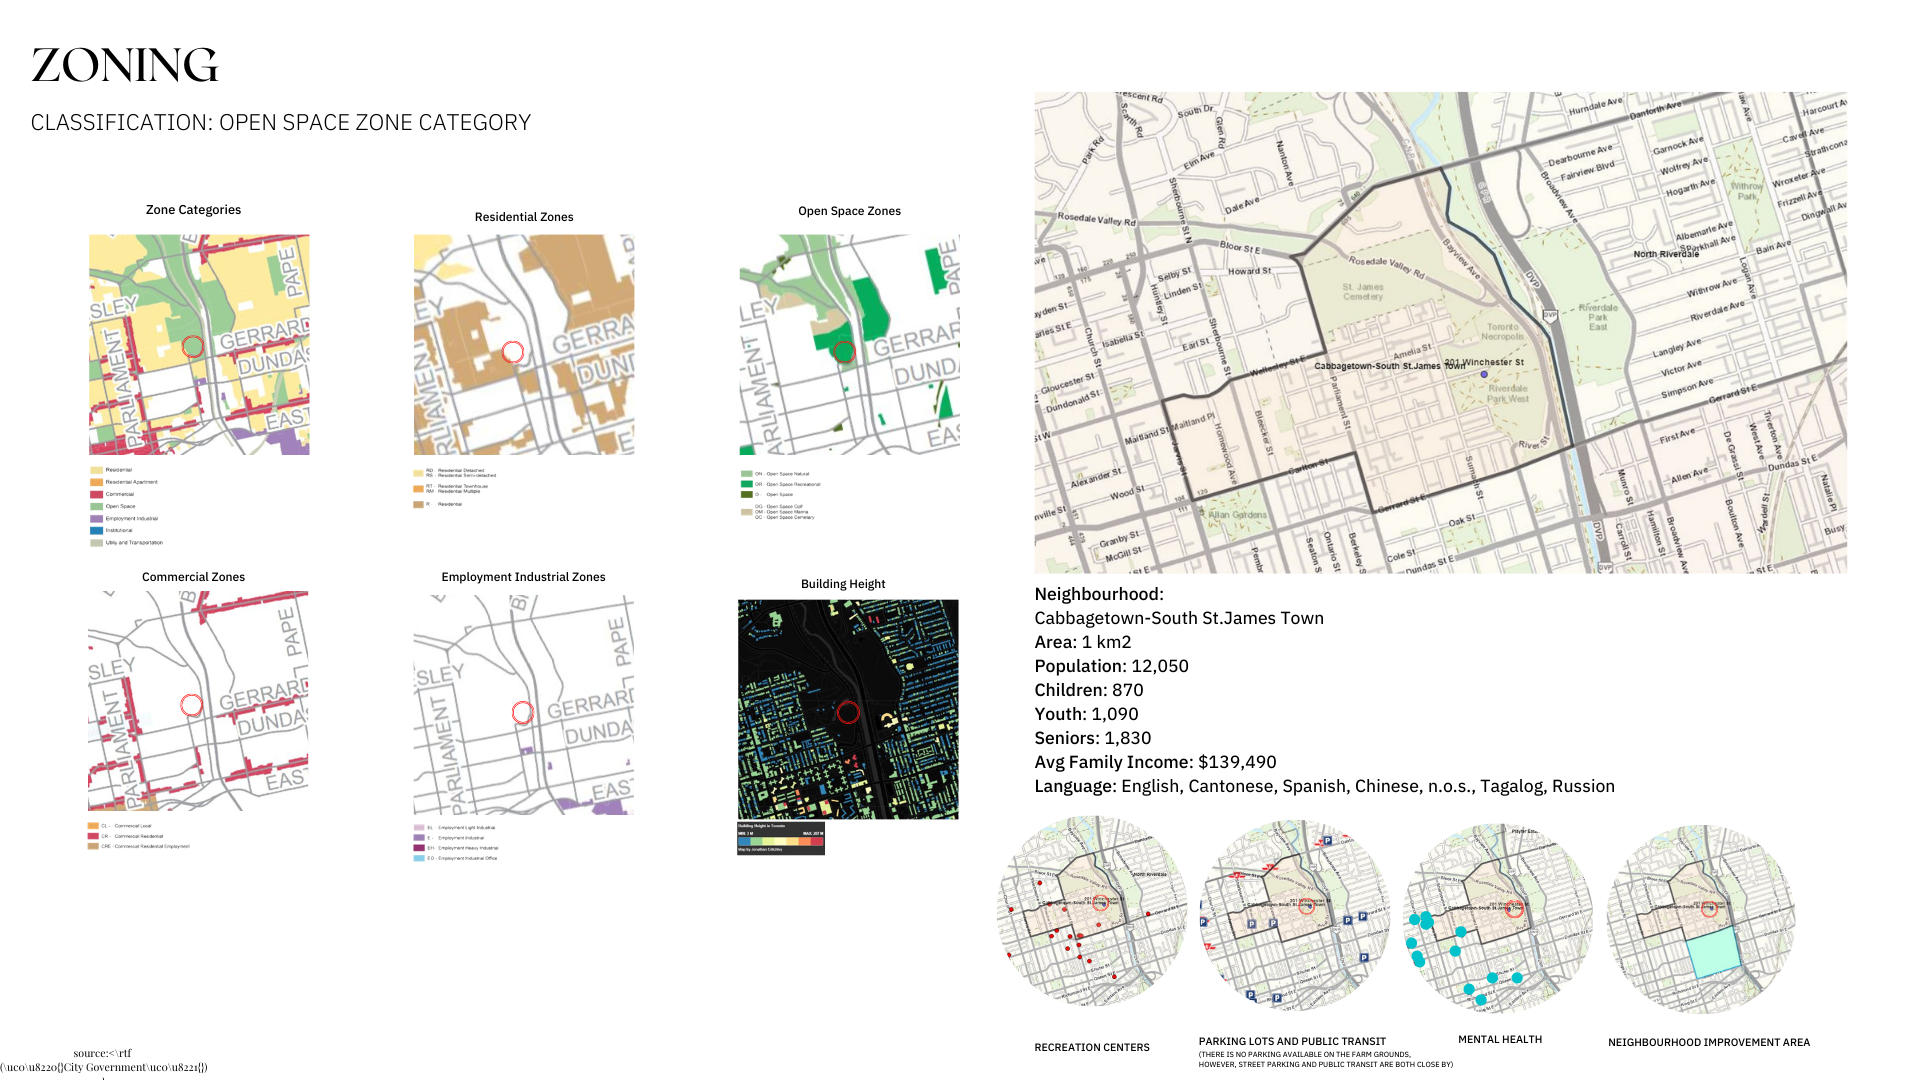The image size is (1920, 1080).
Task: Click red circle marker on Residential Zones map
Action: coord(513,352)
